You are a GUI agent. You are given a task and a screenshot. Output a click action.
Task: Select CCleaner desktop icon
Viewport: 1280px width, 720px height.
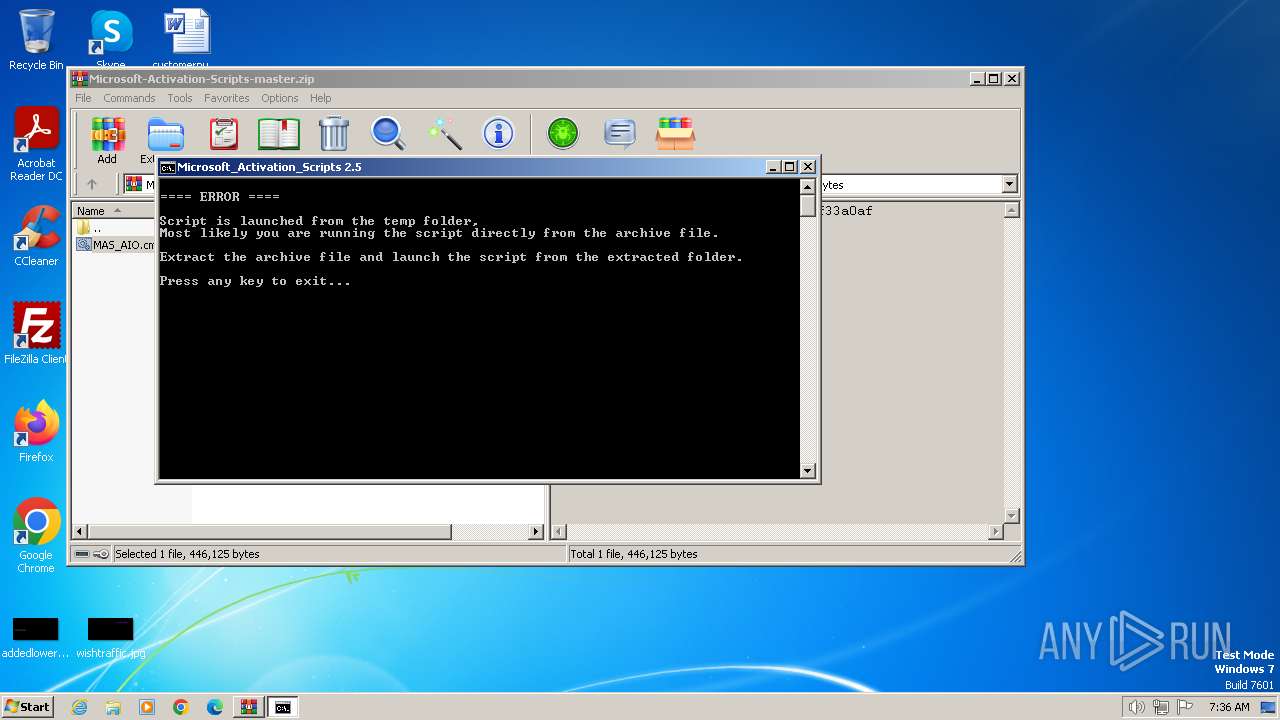tap(36, 236)
